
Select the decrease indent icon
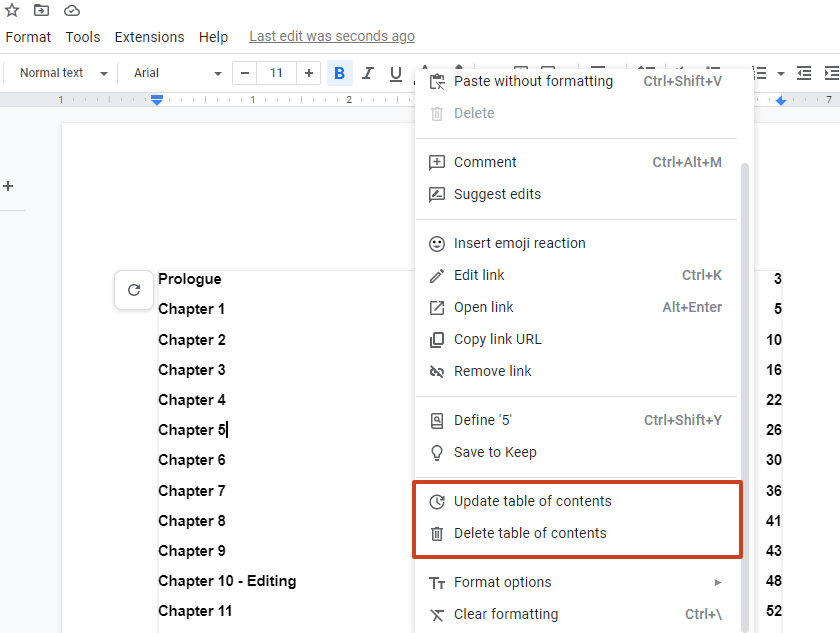[x=804, y=72]
